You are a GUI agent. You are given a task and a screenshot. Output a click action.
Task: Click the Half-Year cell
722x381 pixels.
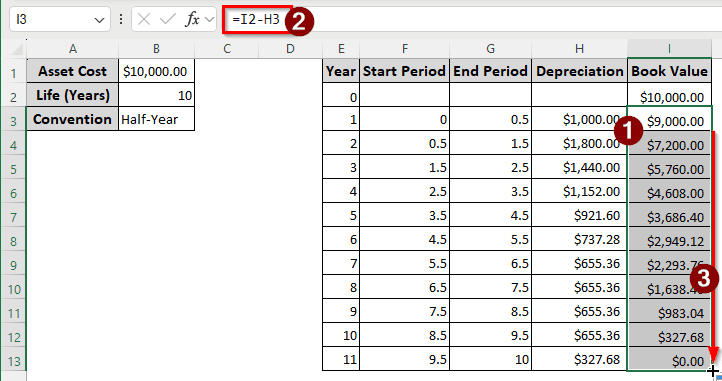157,119
